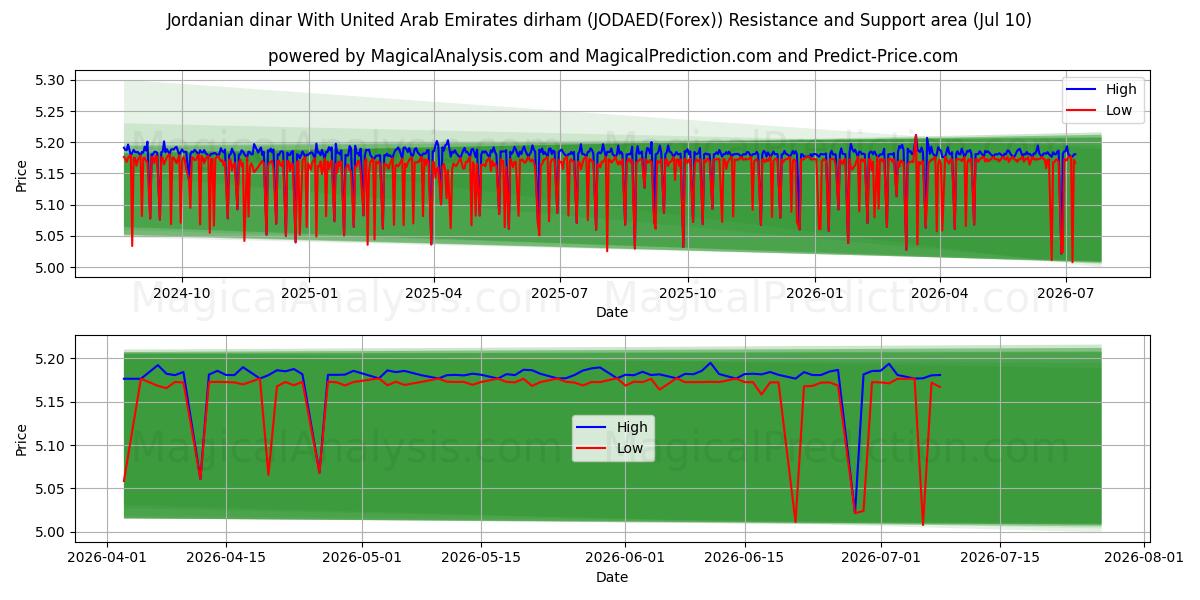
Task: Select 5.15 price tick in the 2024–2026 chart
Action: (50, 174)
